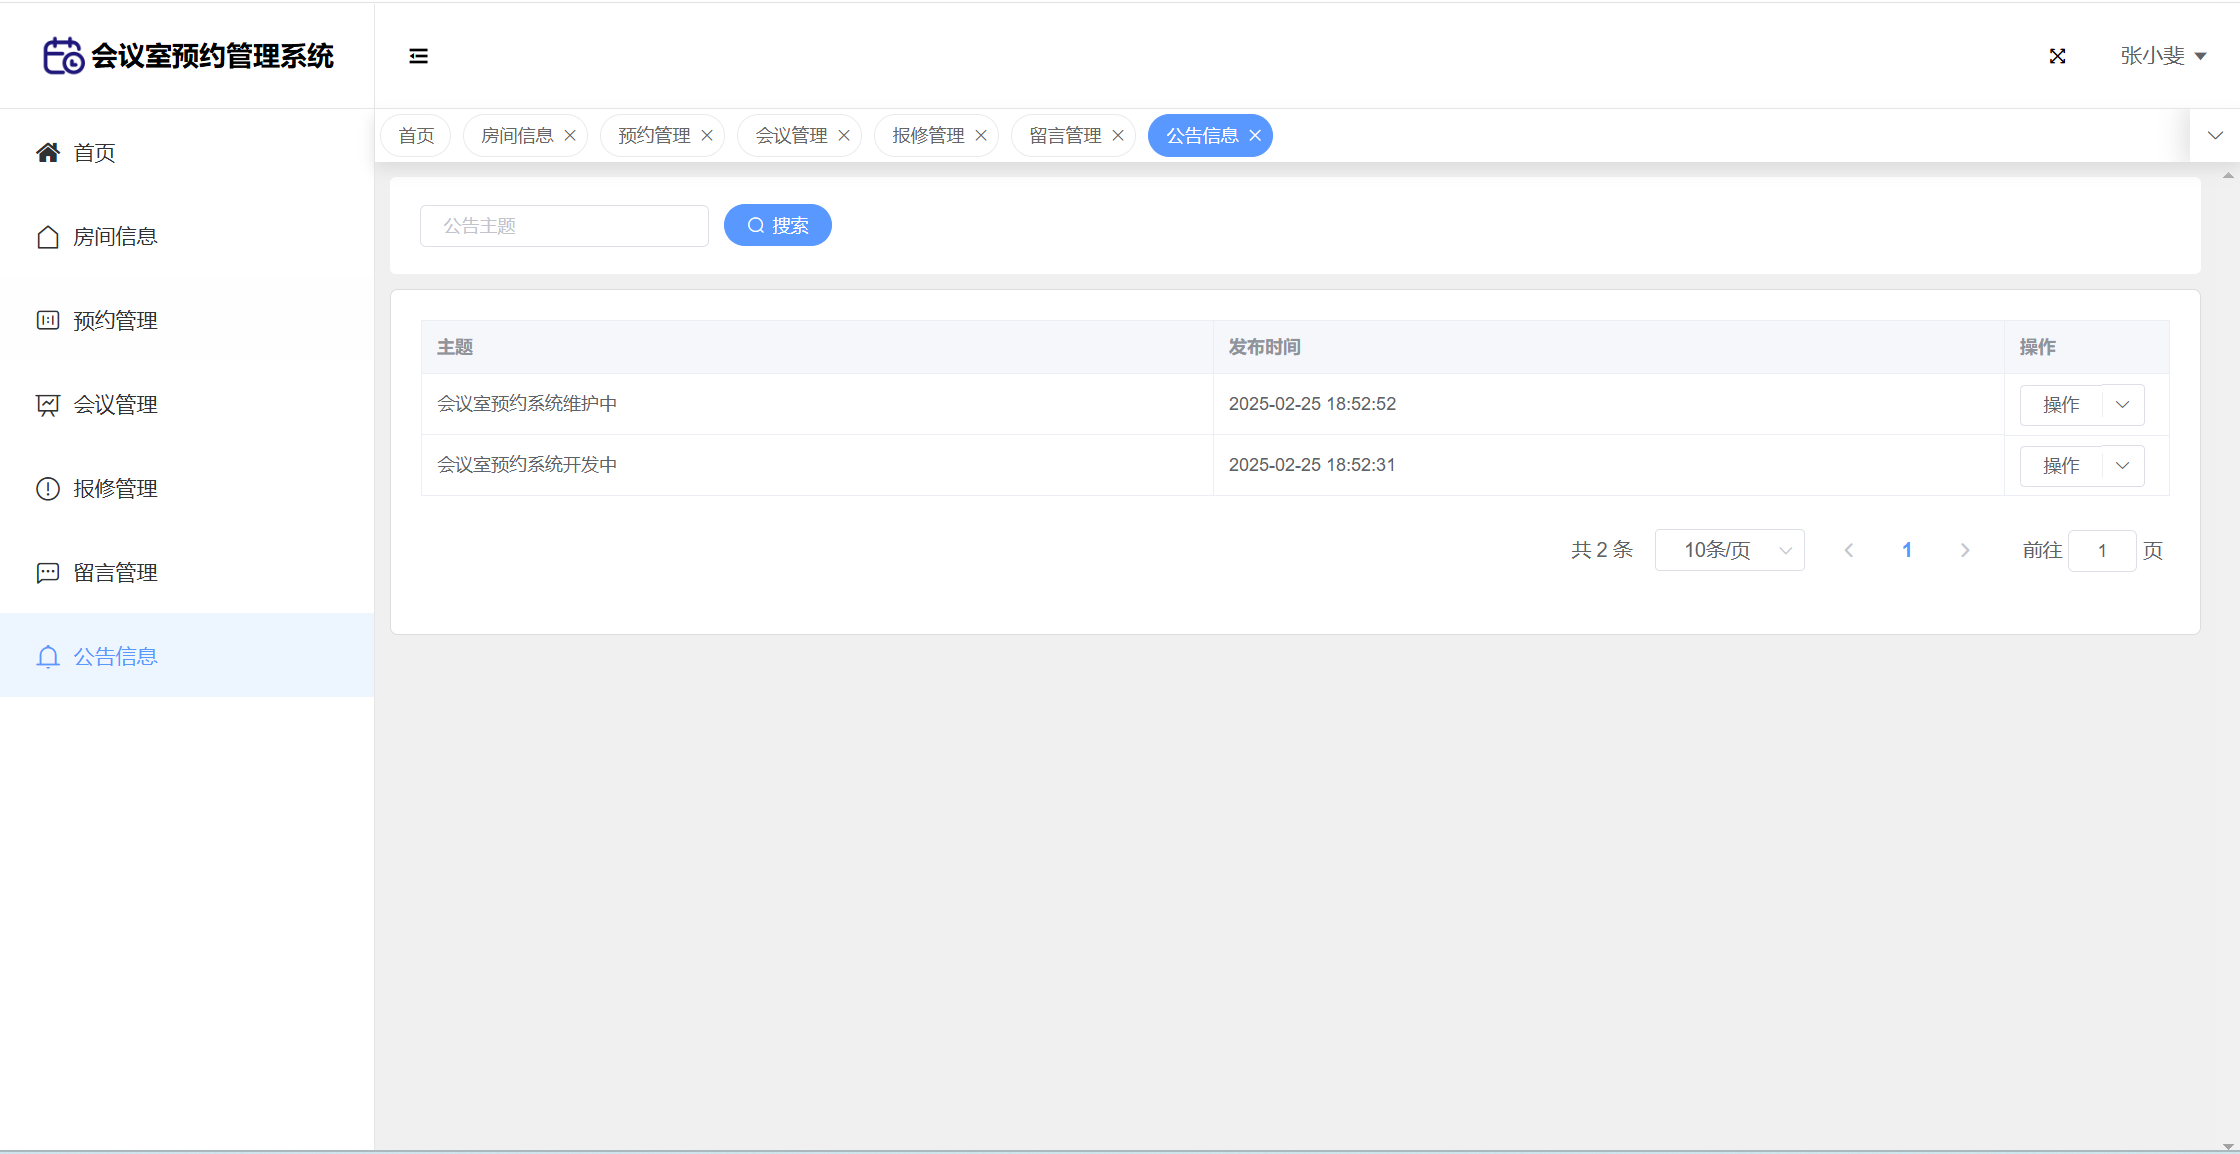Open 预约管理 from the sidebar

115,321
